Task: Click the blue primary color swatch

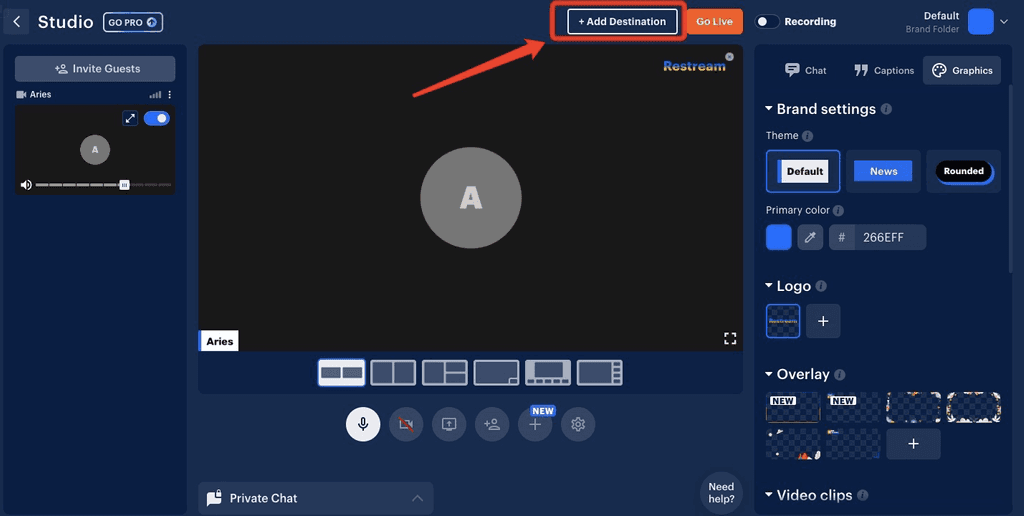Action: pos(779,237)
